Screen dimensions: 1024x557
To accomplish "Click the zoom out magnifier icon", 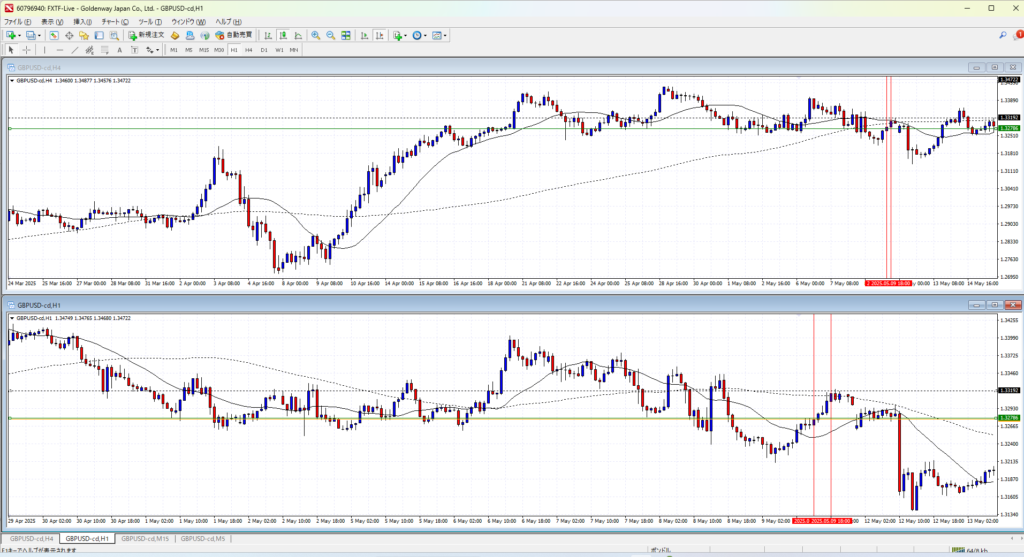I will tap(330, 35).
